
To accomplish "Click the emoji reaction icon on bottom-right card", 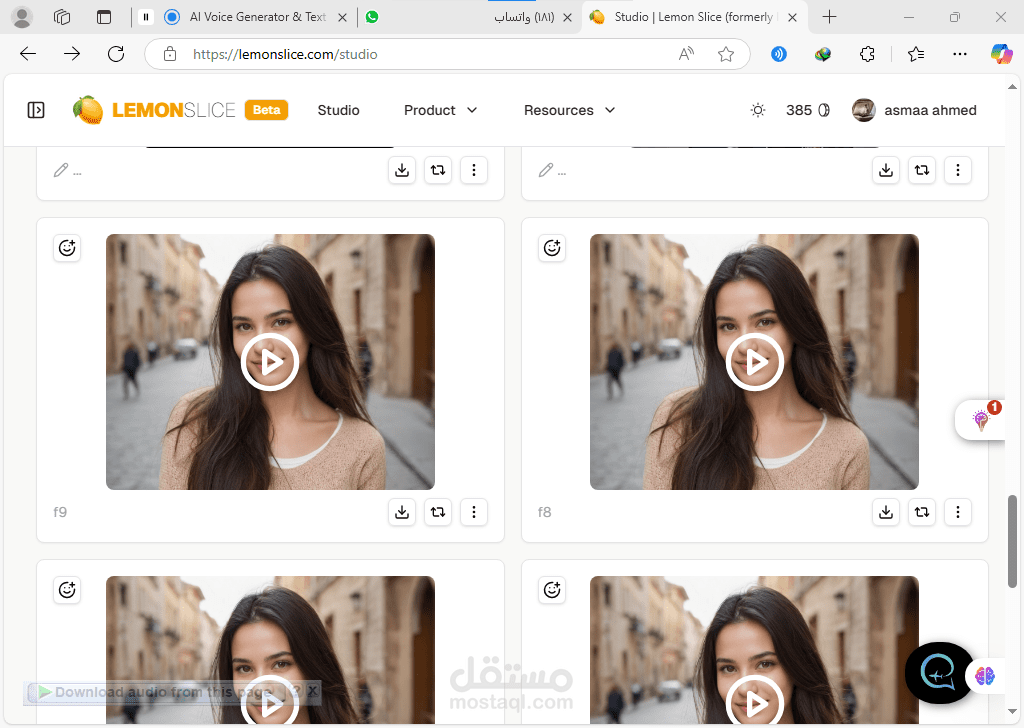I will click(x=552, y=590).
